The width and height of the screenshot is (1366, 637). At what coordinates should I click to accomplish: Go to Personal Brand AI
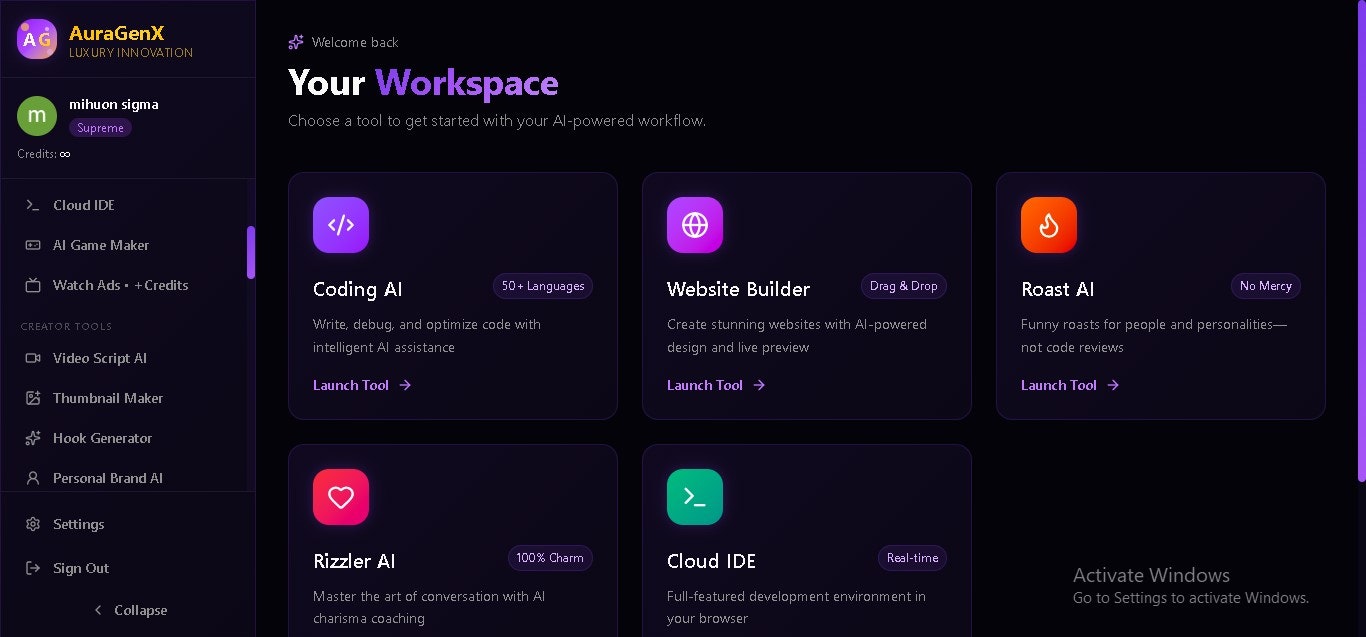point(124,478)
